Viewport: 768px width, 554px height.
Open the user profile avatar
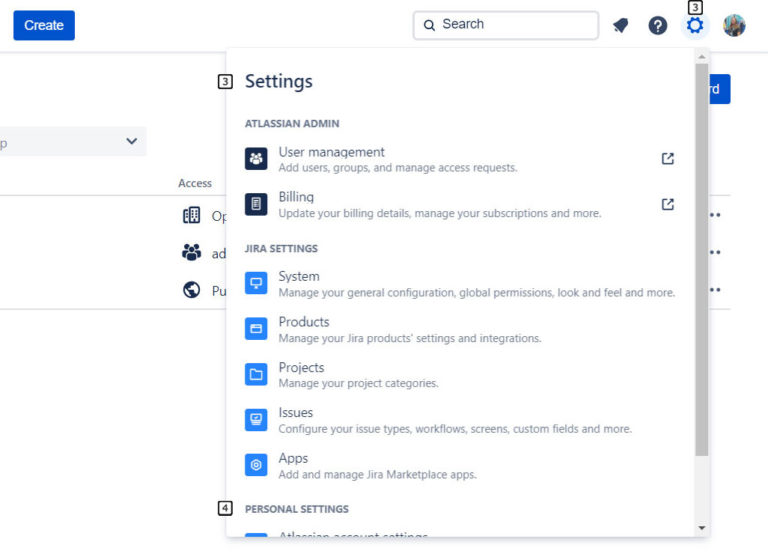click(x=734, y=25)
